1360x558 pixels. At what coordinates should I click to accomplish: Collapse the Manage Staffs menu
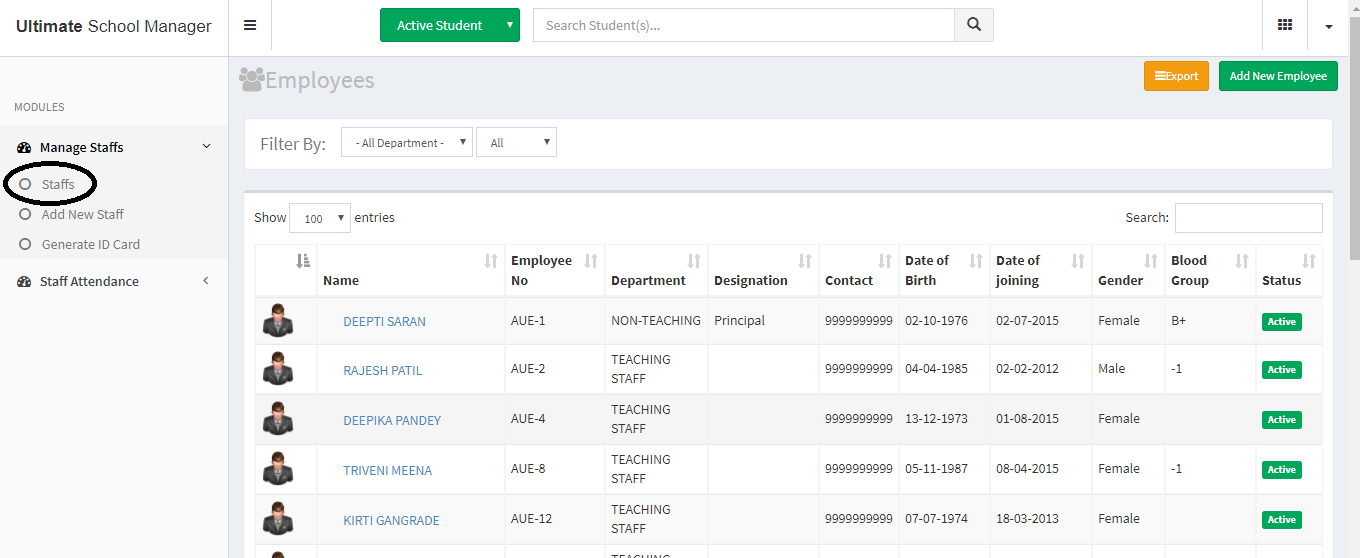point(114,147)
